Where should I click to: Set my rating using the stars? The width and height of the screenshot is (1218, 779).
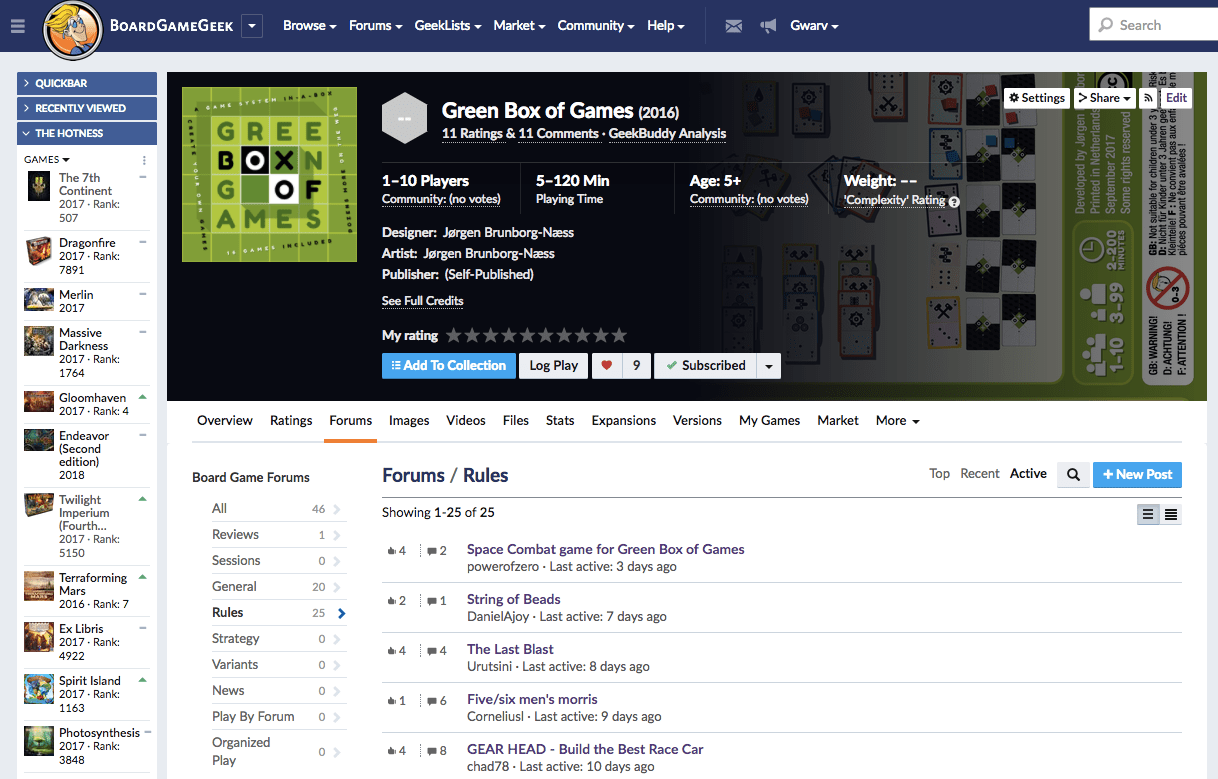536,336
